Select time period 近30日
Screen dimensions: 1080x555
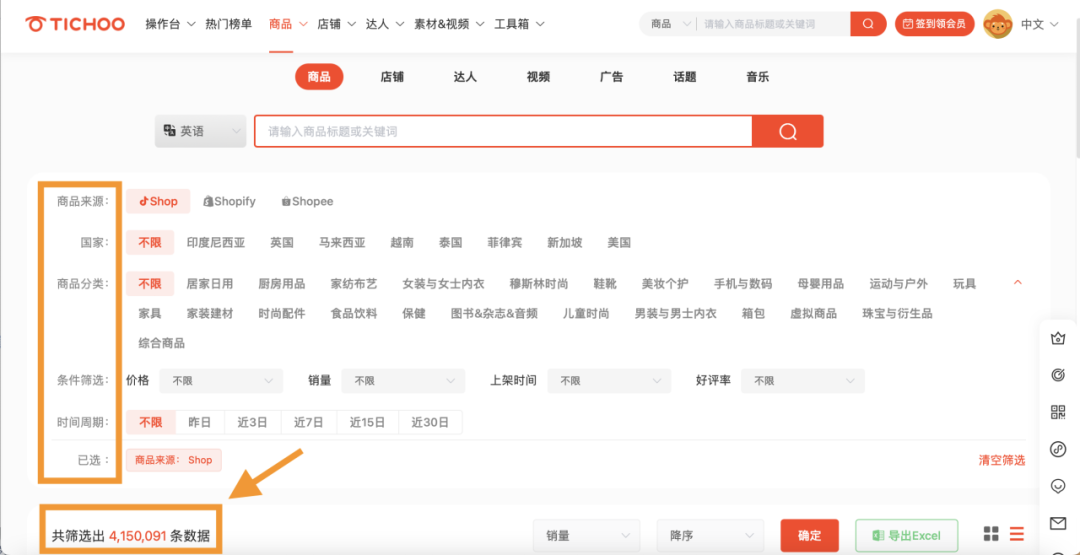click(430, 422)
